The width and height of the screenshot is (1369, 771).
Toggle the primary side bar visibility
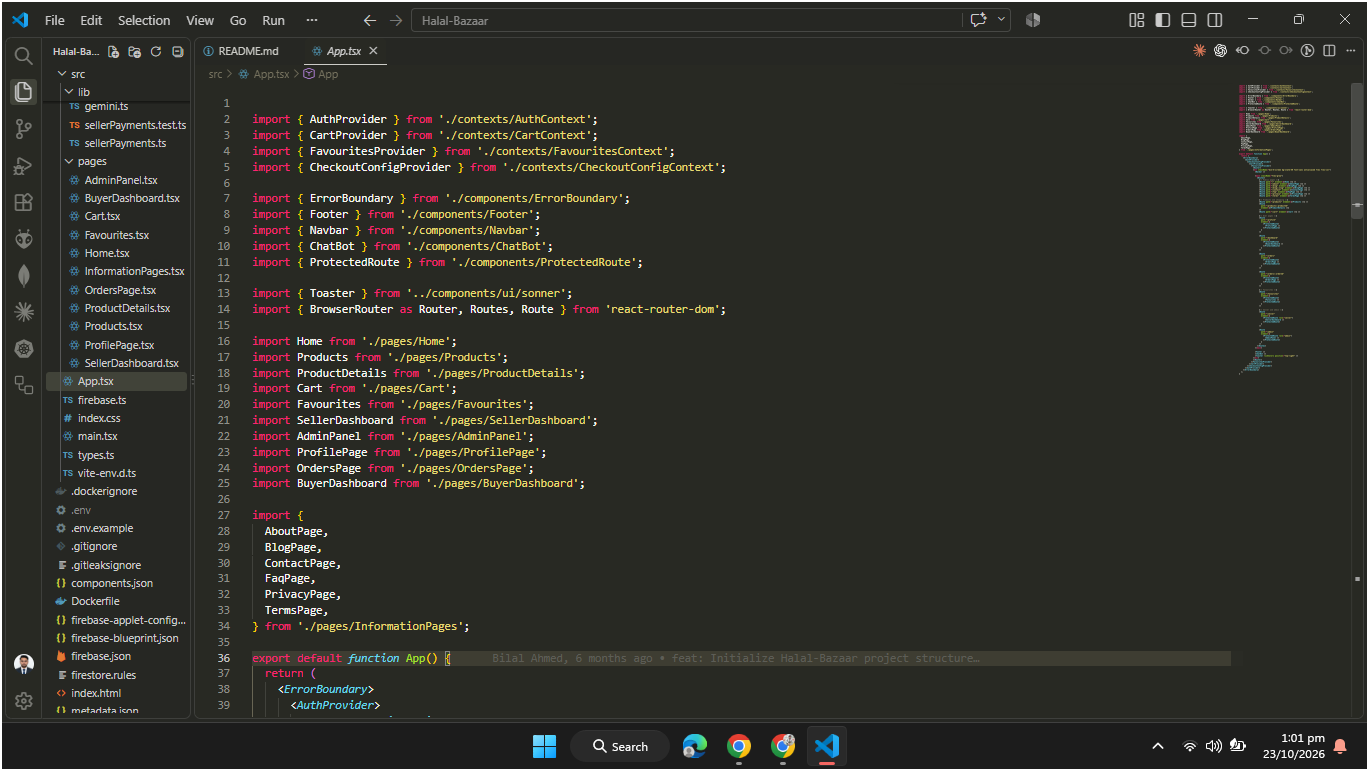1162,20
